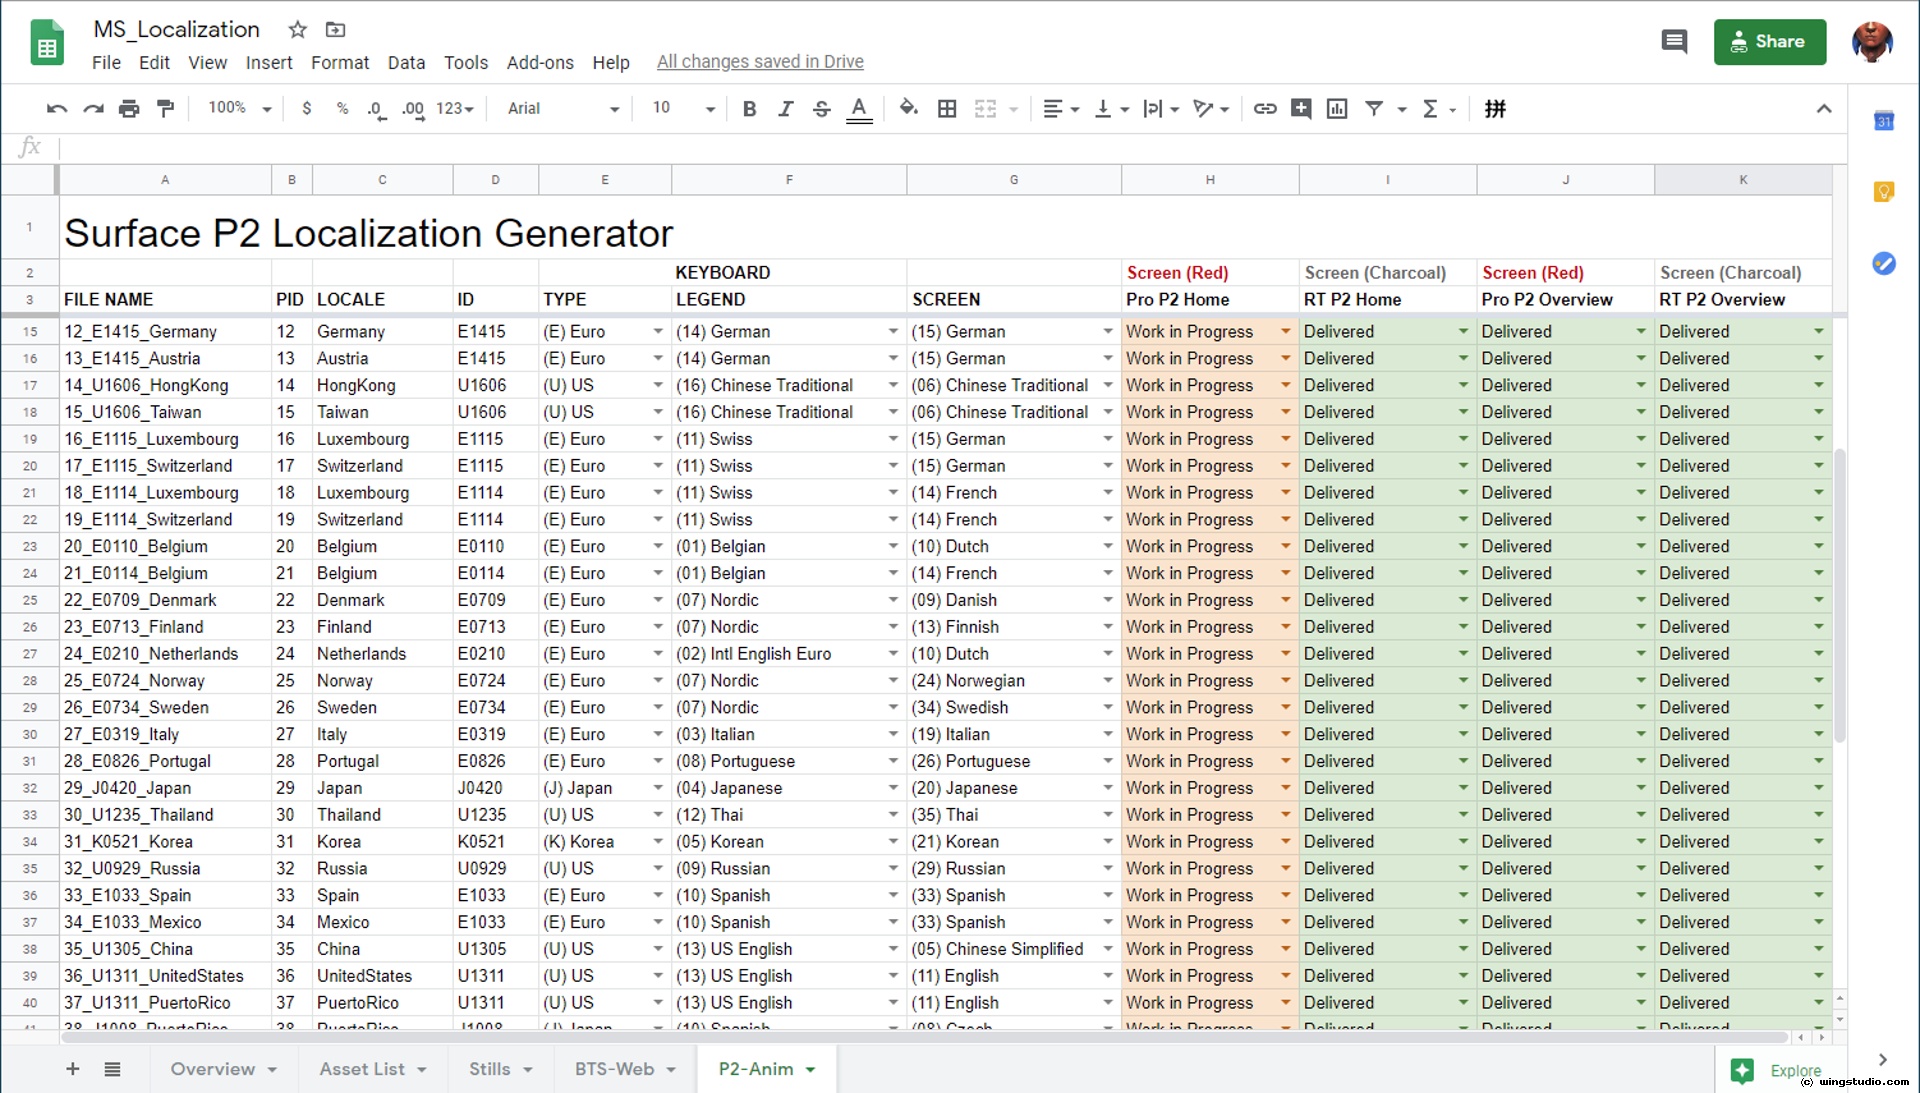Click the Print icon
Viewport: 1920px width, 1093px height.
pos(129,109)
